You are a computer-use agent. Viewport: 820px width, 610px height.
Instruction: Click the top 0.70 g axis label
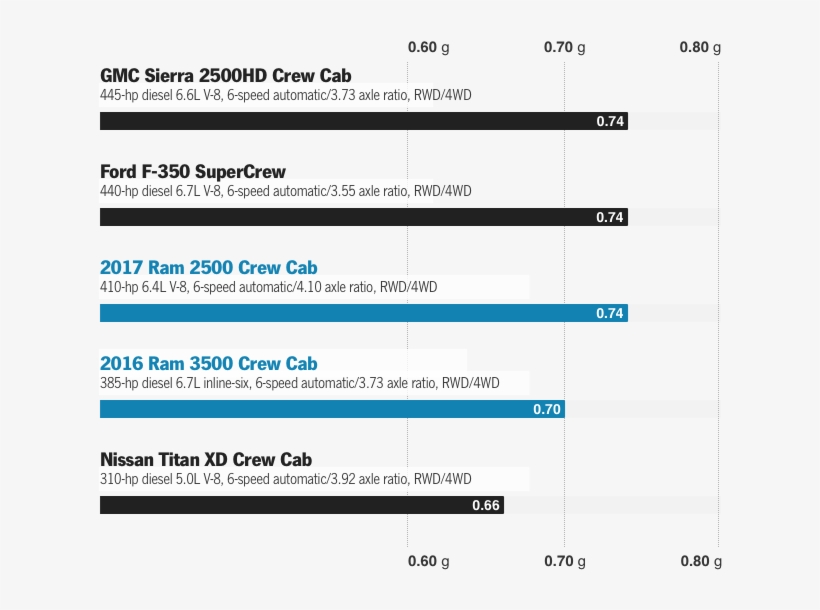[x=564, y=48]
